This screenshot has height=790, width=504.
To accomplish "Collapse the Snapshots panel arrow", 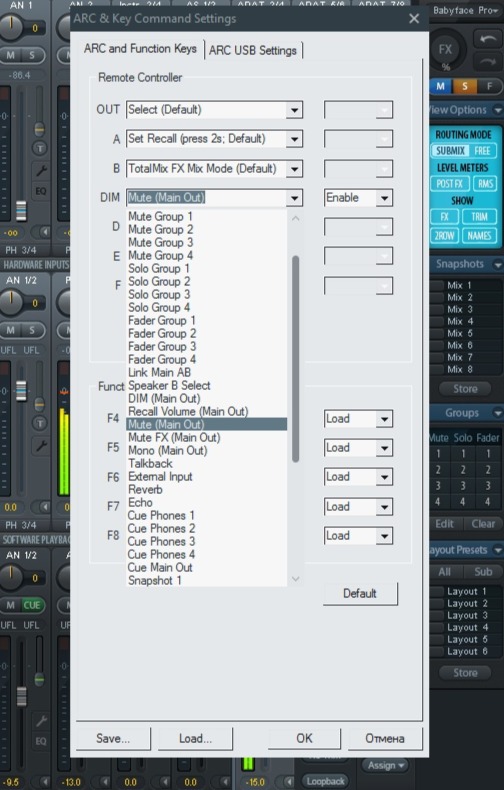I will [498, 264].
